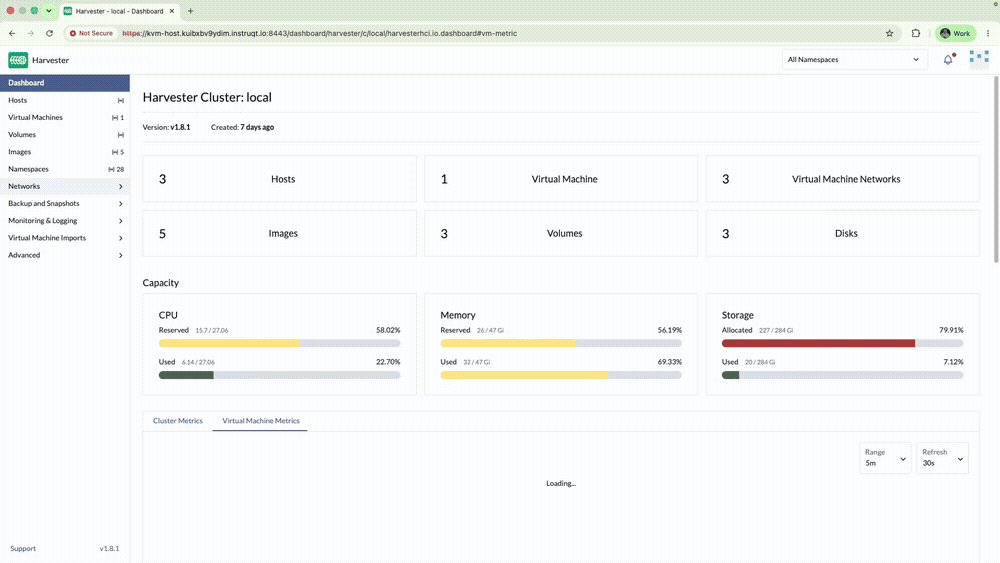Screen dimensions: 1000x563
Task: Close the Harvester Dashboard browser tab
Action: [172, 11]
